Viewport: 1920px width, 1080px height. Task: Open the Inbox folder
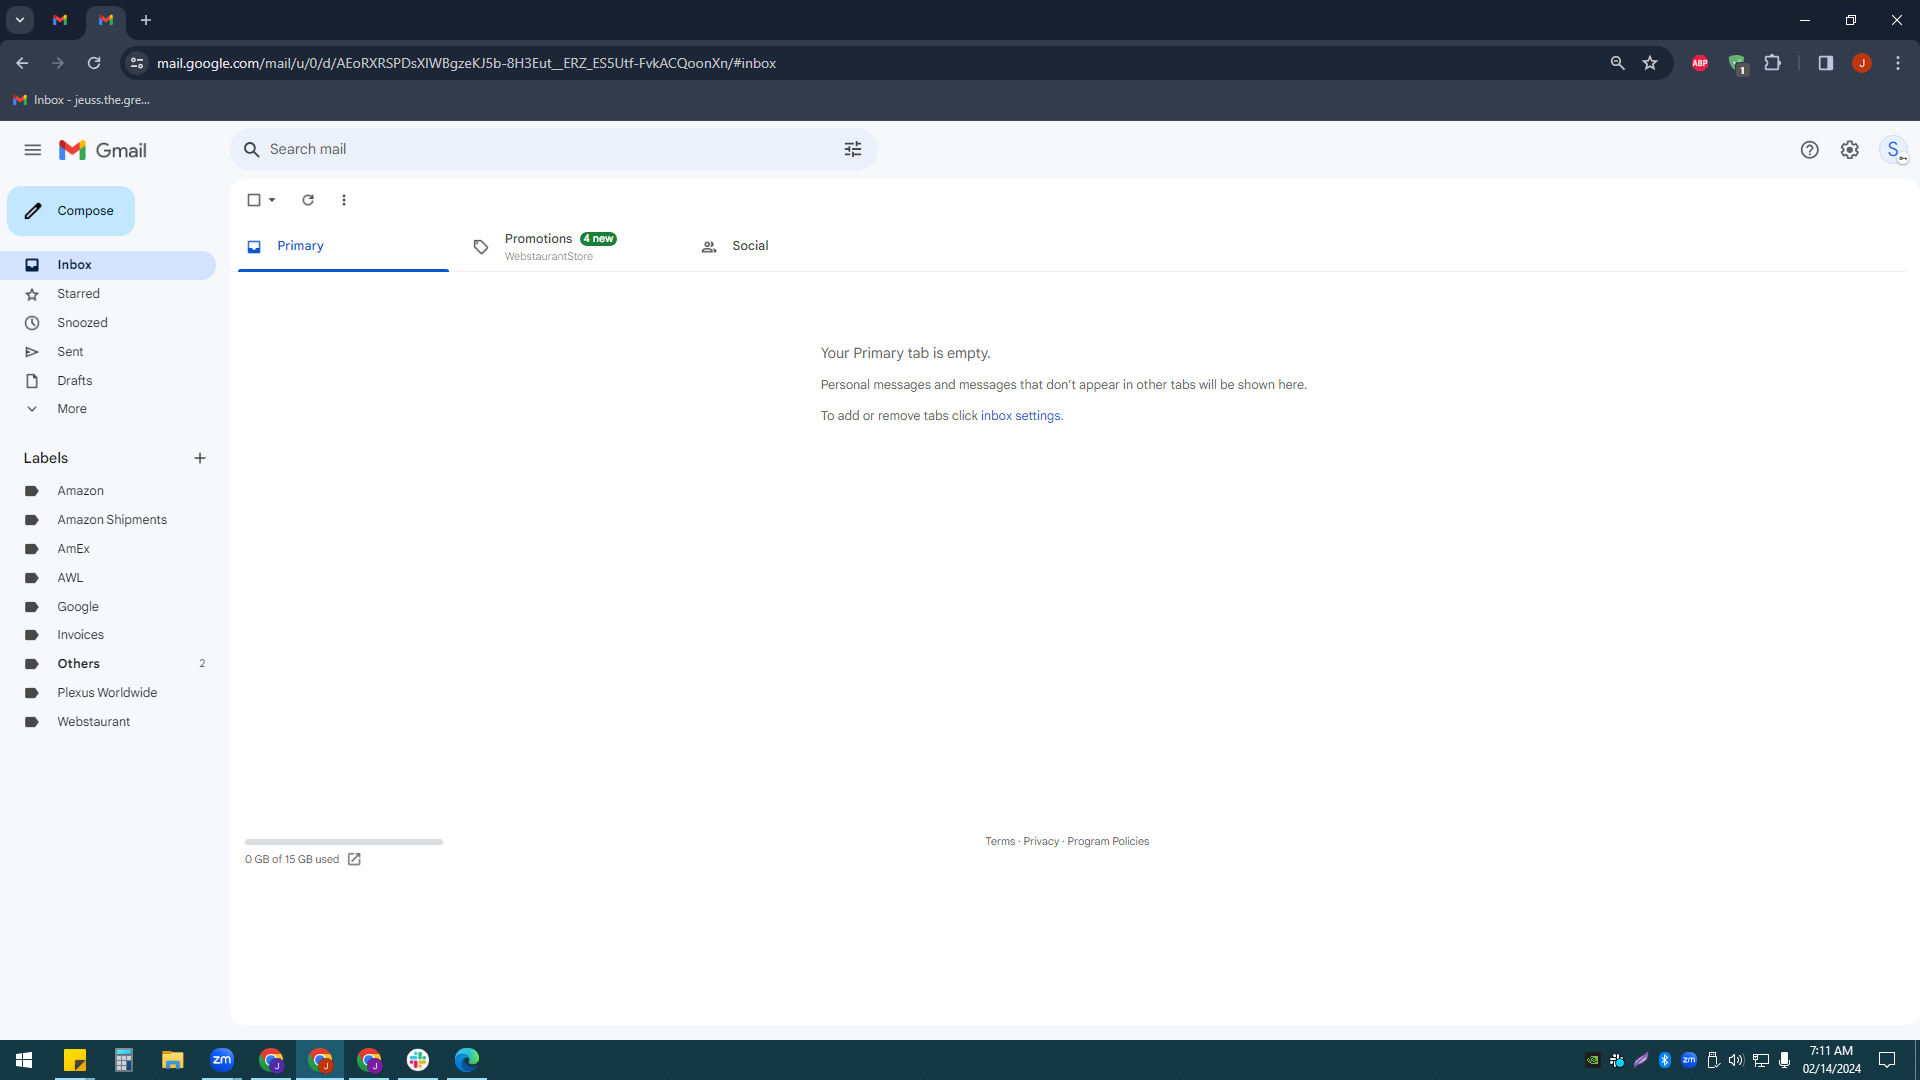click(x=108, y=265)
